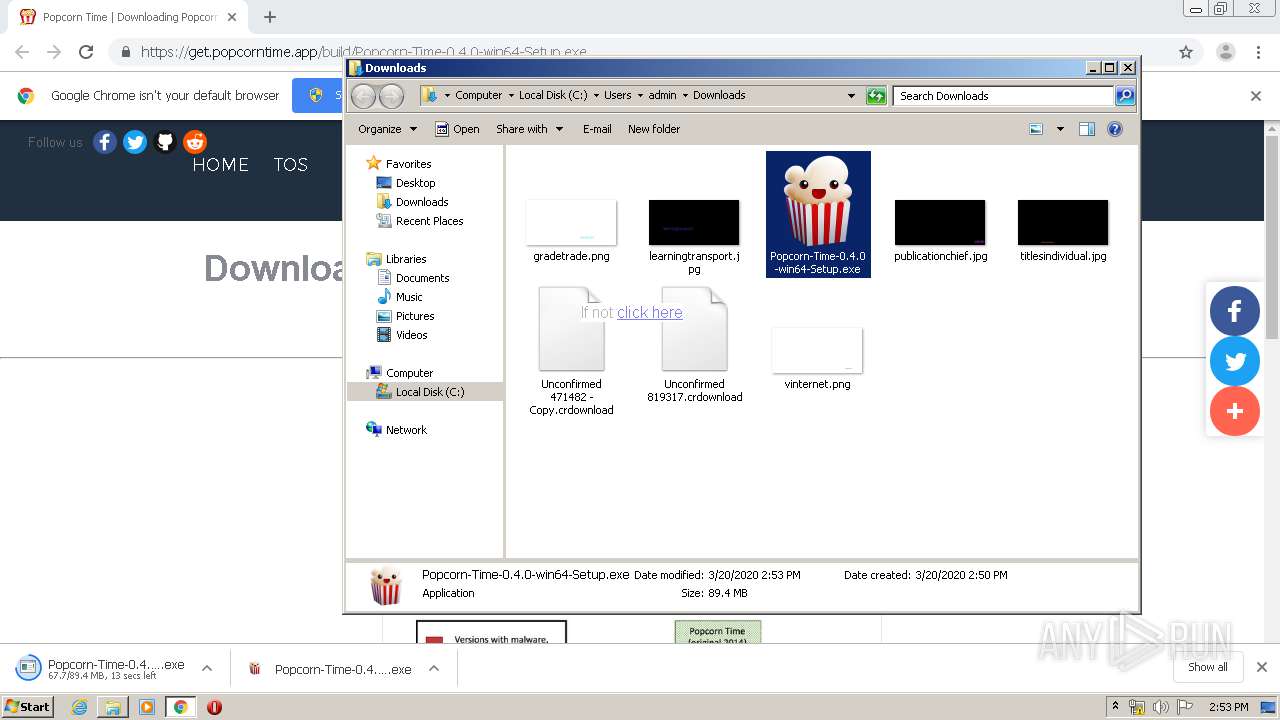Click E-mail in Explorer toolbar
The image size is (1280, 720).
click(597, 129)
